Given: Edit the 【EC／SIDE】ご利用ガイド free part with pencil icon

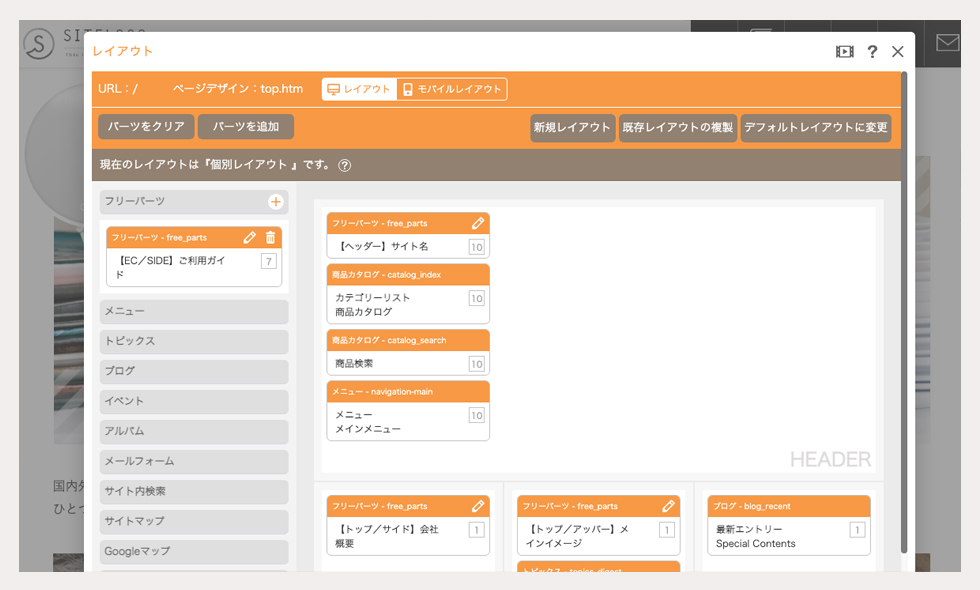Looking at the screenshot, I should point(249,237).
